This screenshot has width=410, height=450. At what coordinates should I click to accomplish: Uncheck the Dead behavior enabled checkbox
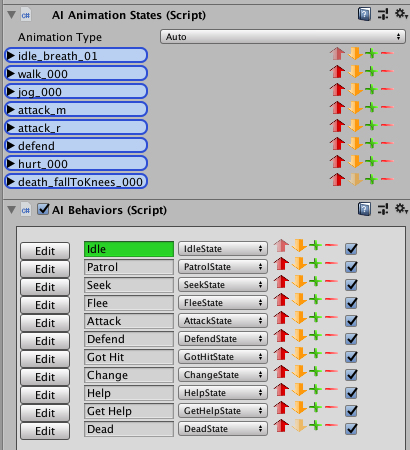[x=351, y=429]
